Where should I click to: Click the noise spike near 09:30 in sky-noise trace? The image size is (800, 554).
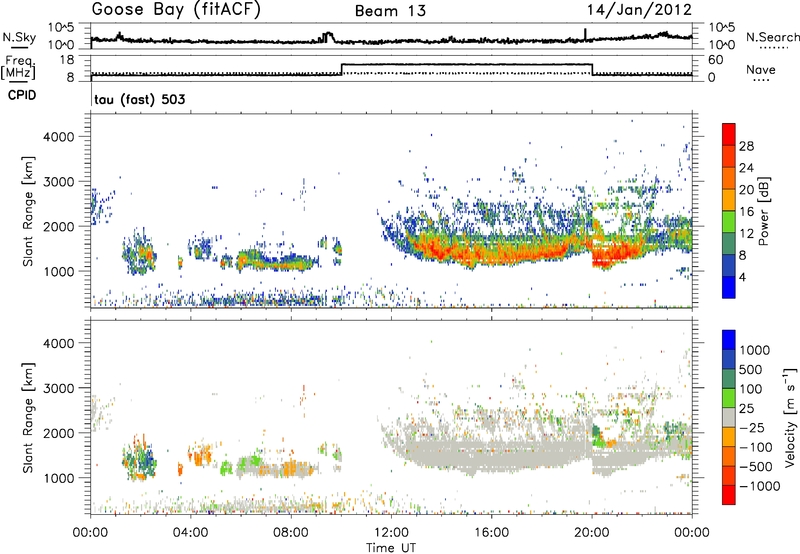[328, 37]
